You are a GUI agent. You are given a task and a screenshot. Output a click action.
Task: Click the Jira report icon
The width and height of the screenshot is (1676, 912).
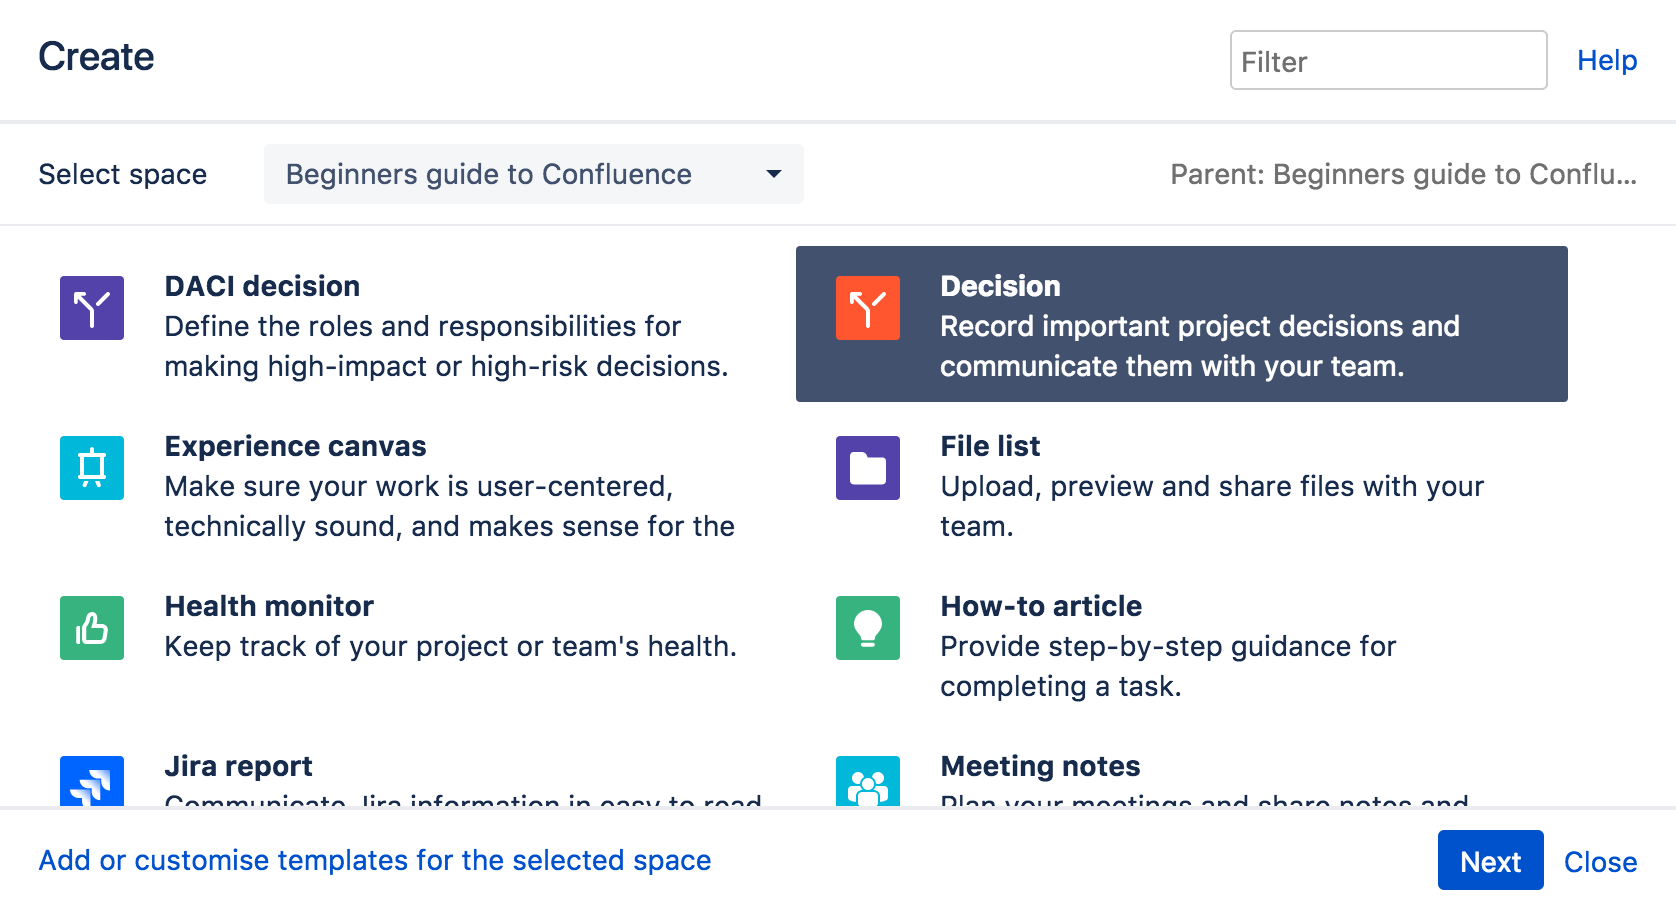click(x=92, y=782)
